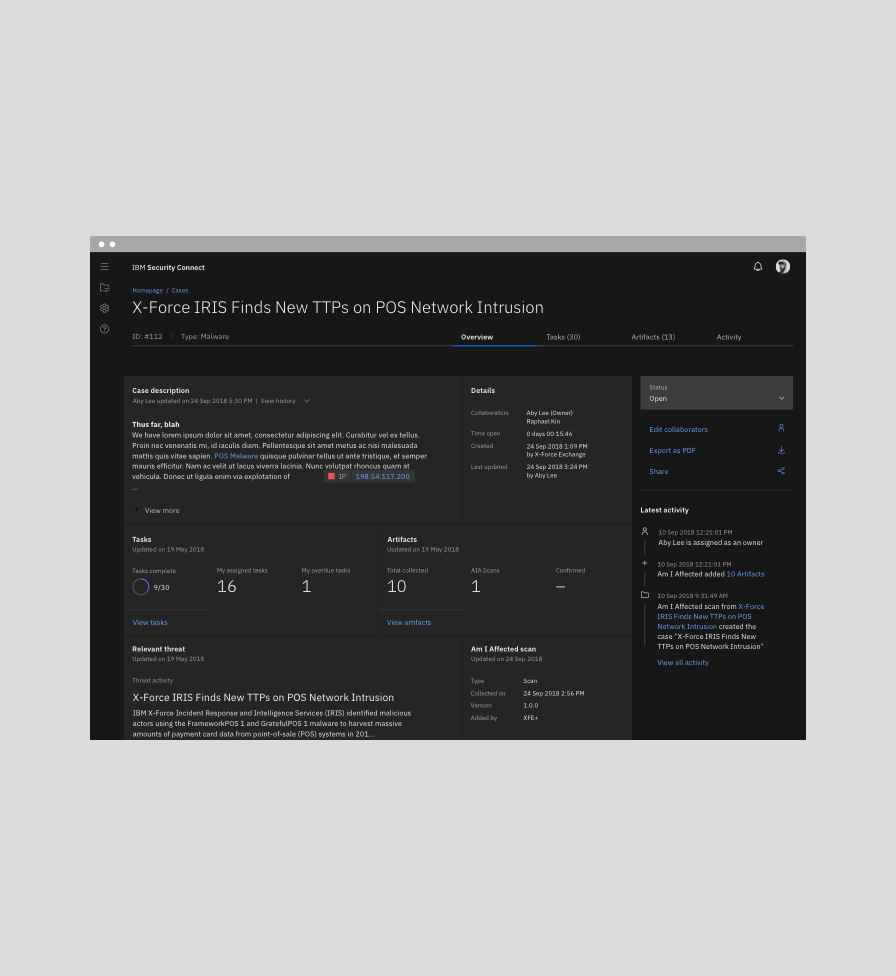Screen dimensions: 896x976
Task: Open the Status dropdown
Action: tap(717, 393)
